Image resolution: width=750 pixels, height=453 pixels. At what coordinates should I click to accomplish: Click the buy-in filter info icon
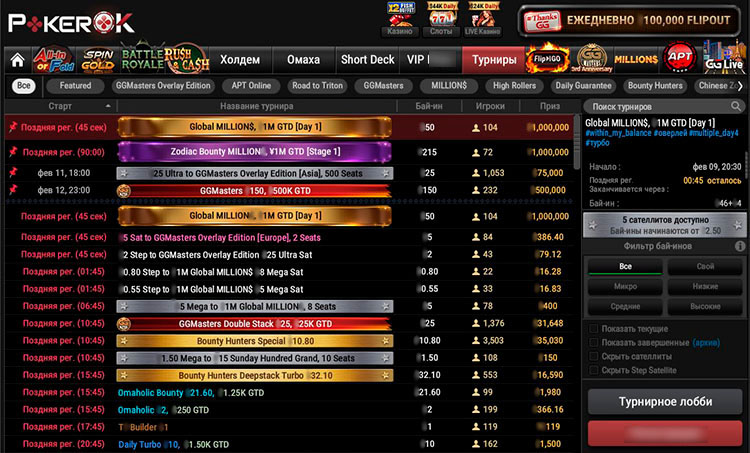(740, 246)
